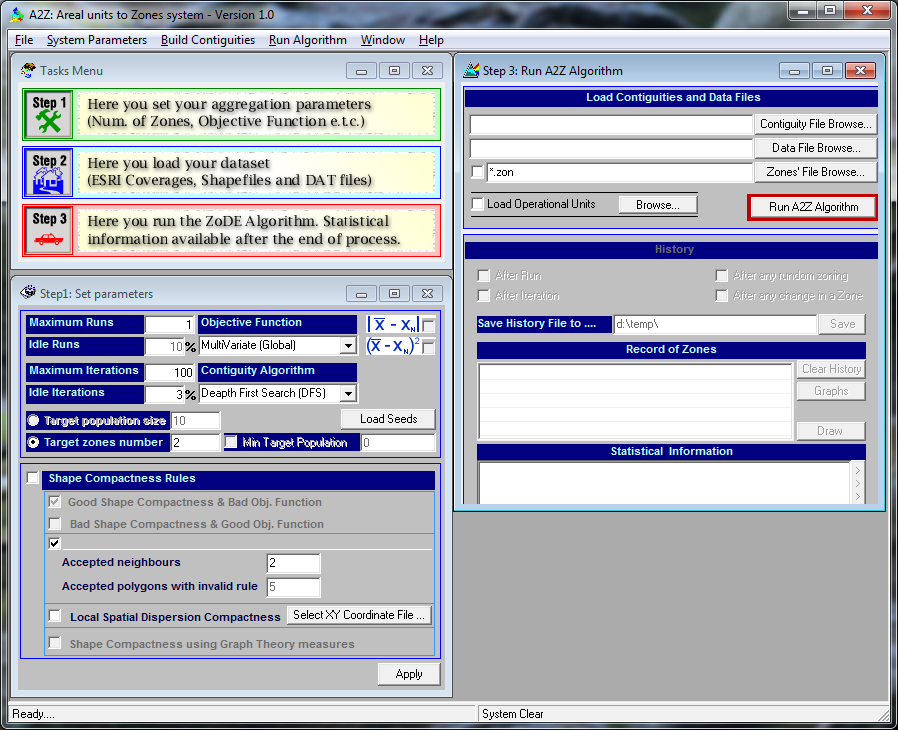This screenshot has width=898, height=730.
Task: Select the Target population size radio button
Action: pos(34,421)
